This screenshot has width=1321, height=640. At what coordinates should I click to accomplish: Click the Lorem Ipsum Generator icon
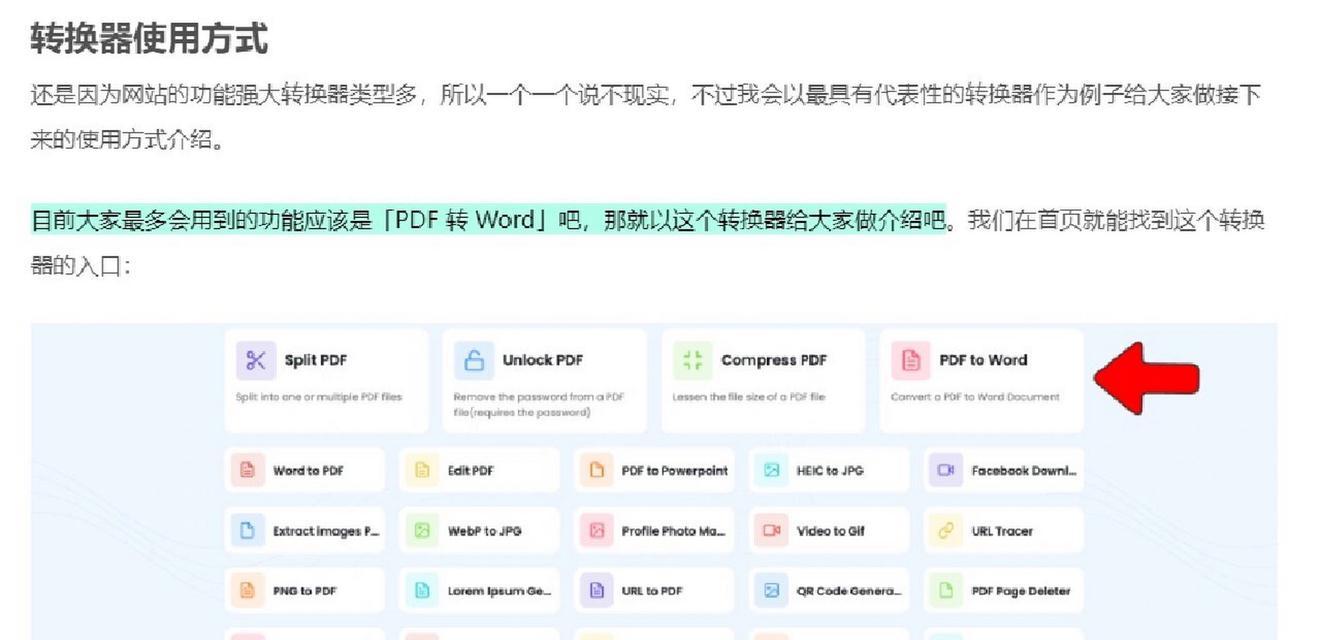point(422,590)
